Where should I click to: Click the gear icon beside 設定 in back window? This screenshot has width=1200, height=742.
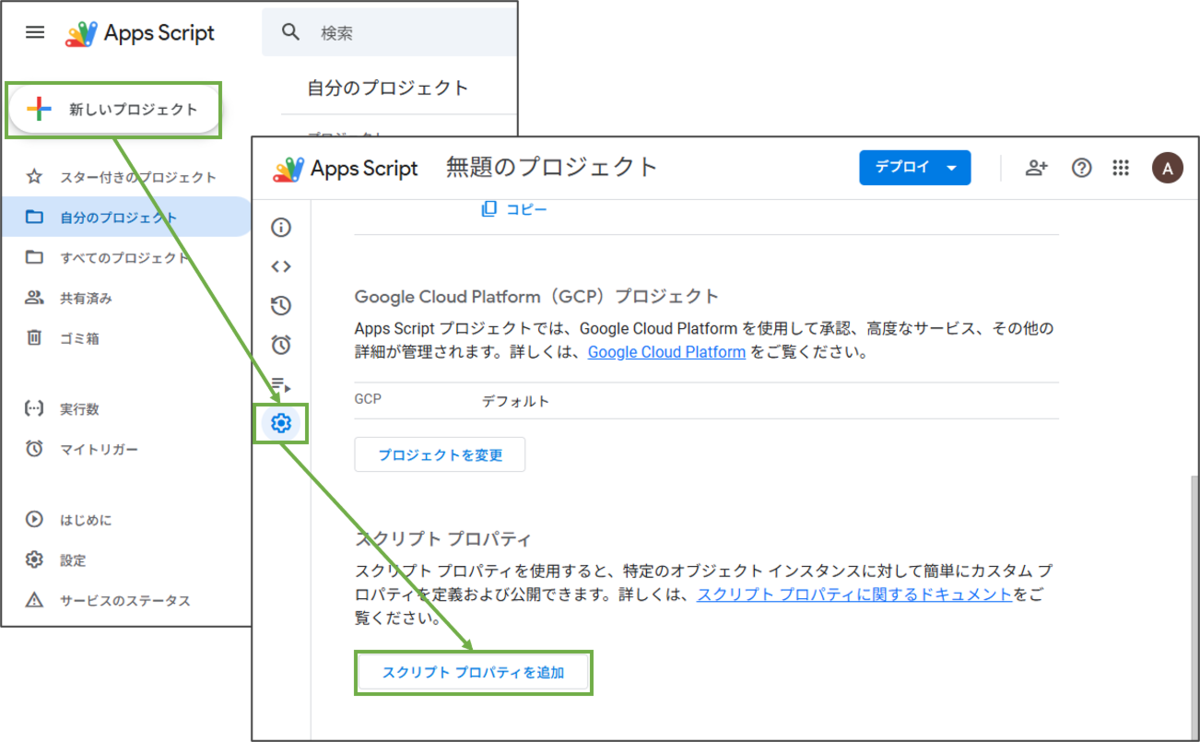[x=35, y=560]
